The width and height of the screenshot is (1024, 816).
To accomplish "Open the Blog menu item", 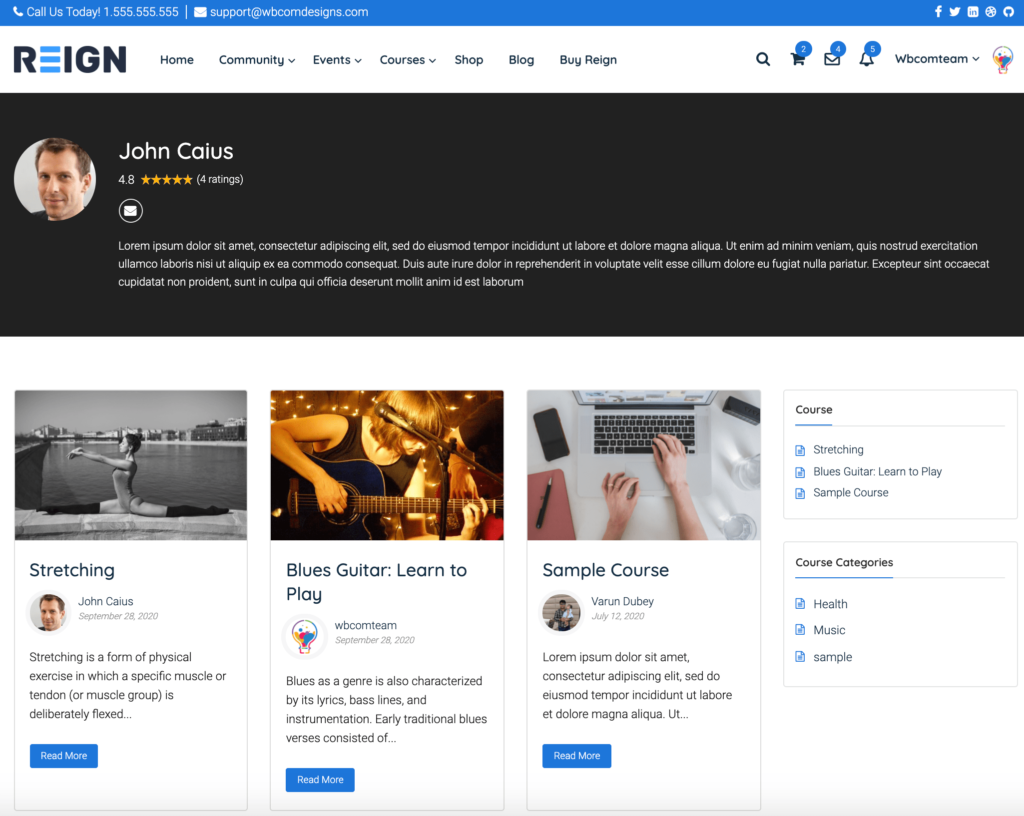I will 521,60.
